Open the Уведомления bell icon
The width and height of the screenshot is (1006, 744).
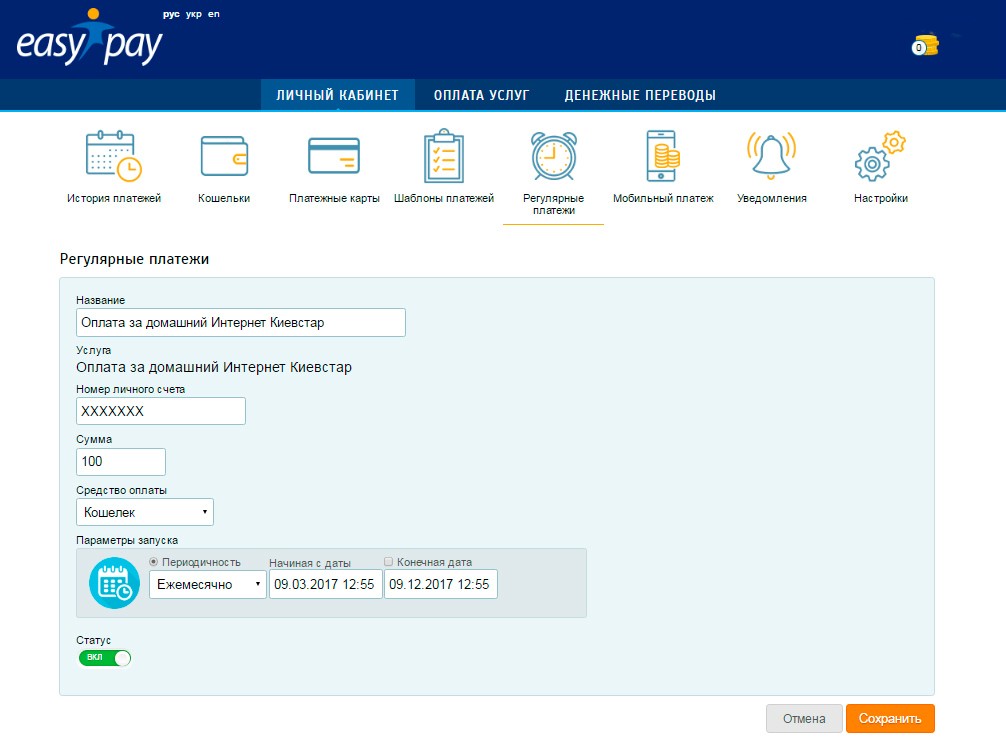pyautogui.click(x=771, y=155)
